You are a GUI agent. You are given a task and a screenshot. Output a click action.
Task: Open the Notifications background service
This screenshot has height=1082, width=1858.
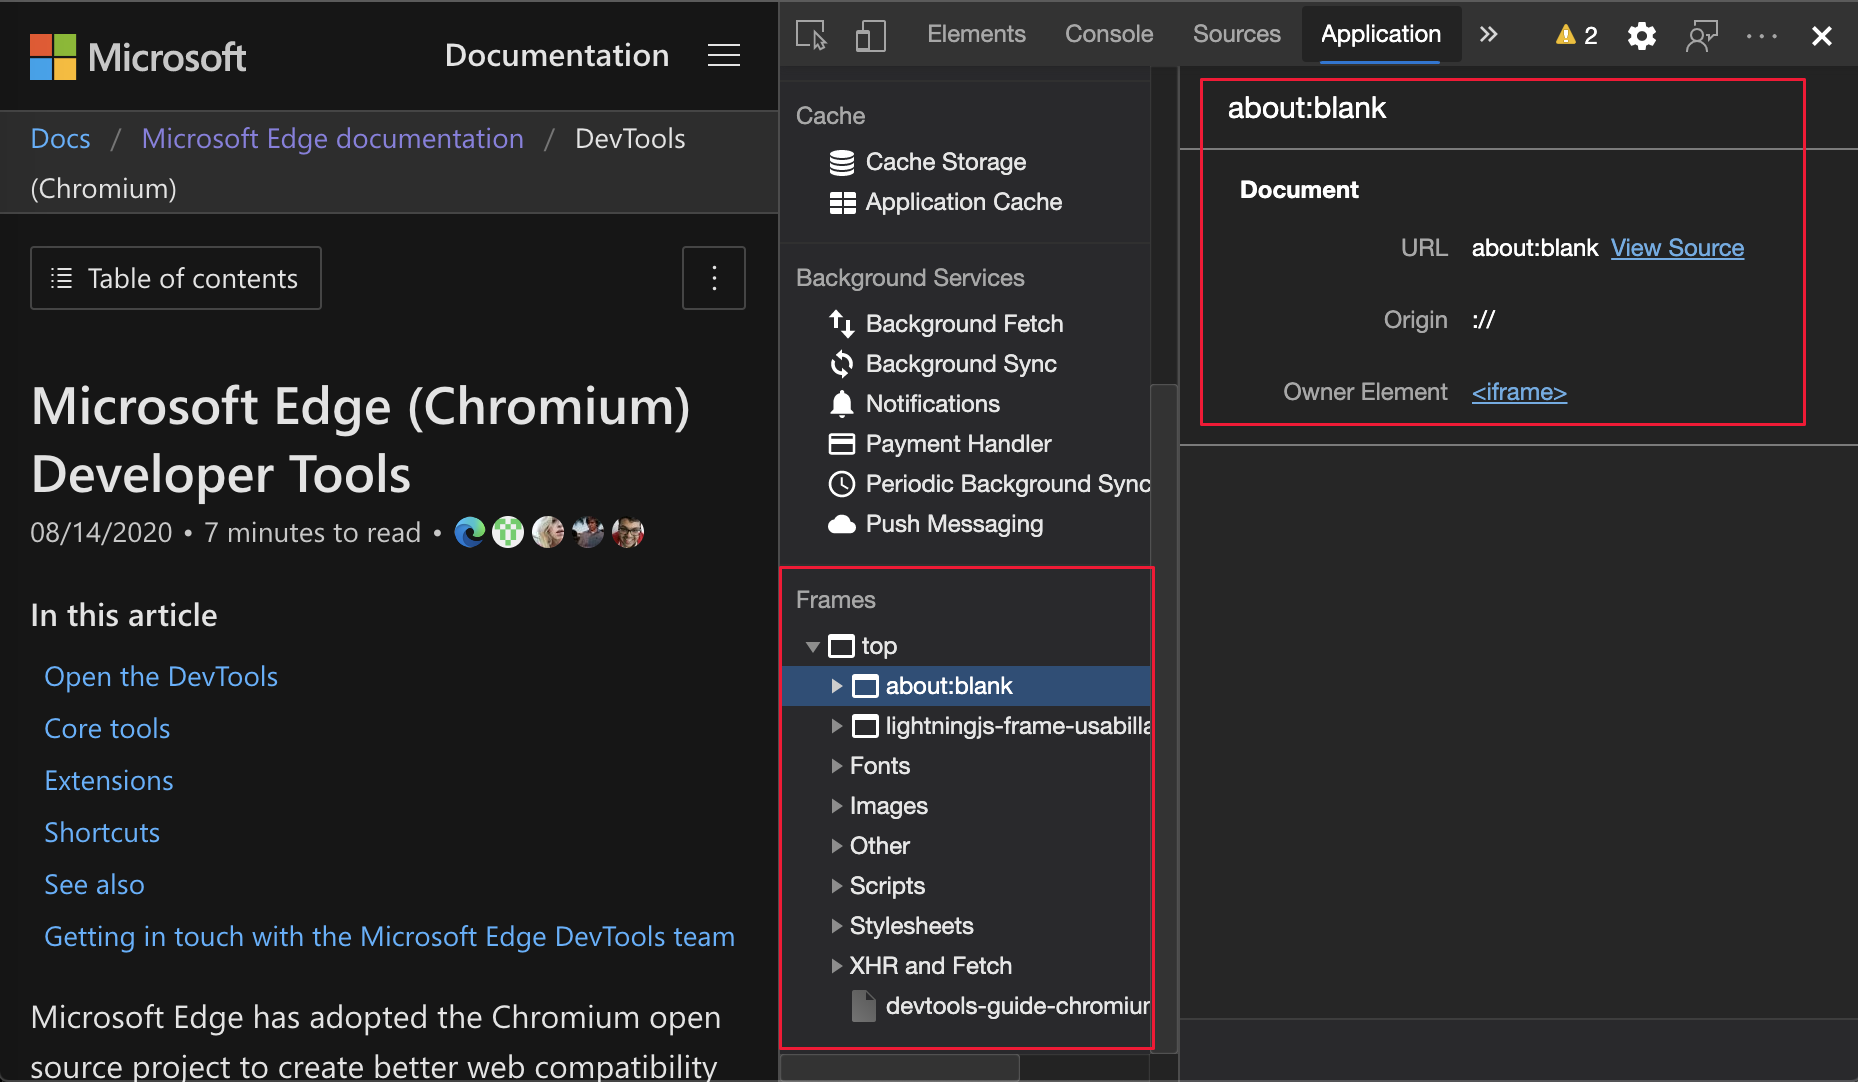click(931, 403)
